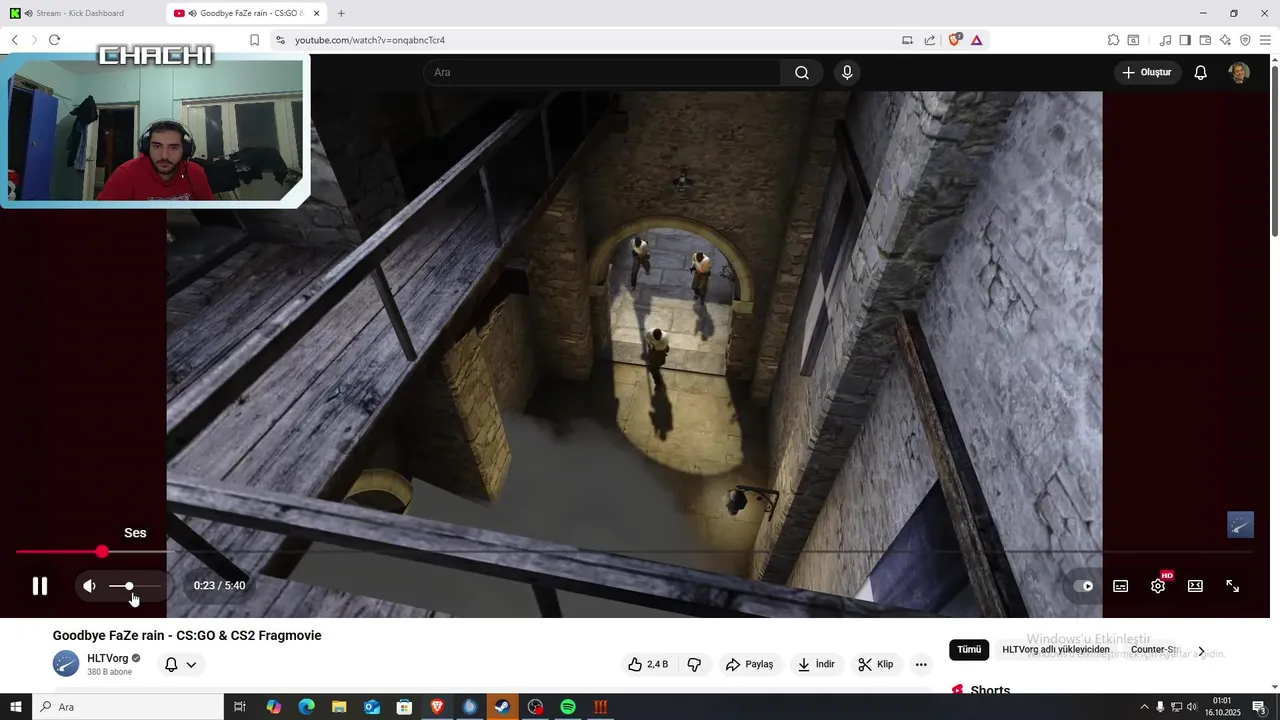This screenshot has width=1280, height=720.
Task: Open the Oluştur create menu
Action: pyautogui.click(x=1147, y=72)
